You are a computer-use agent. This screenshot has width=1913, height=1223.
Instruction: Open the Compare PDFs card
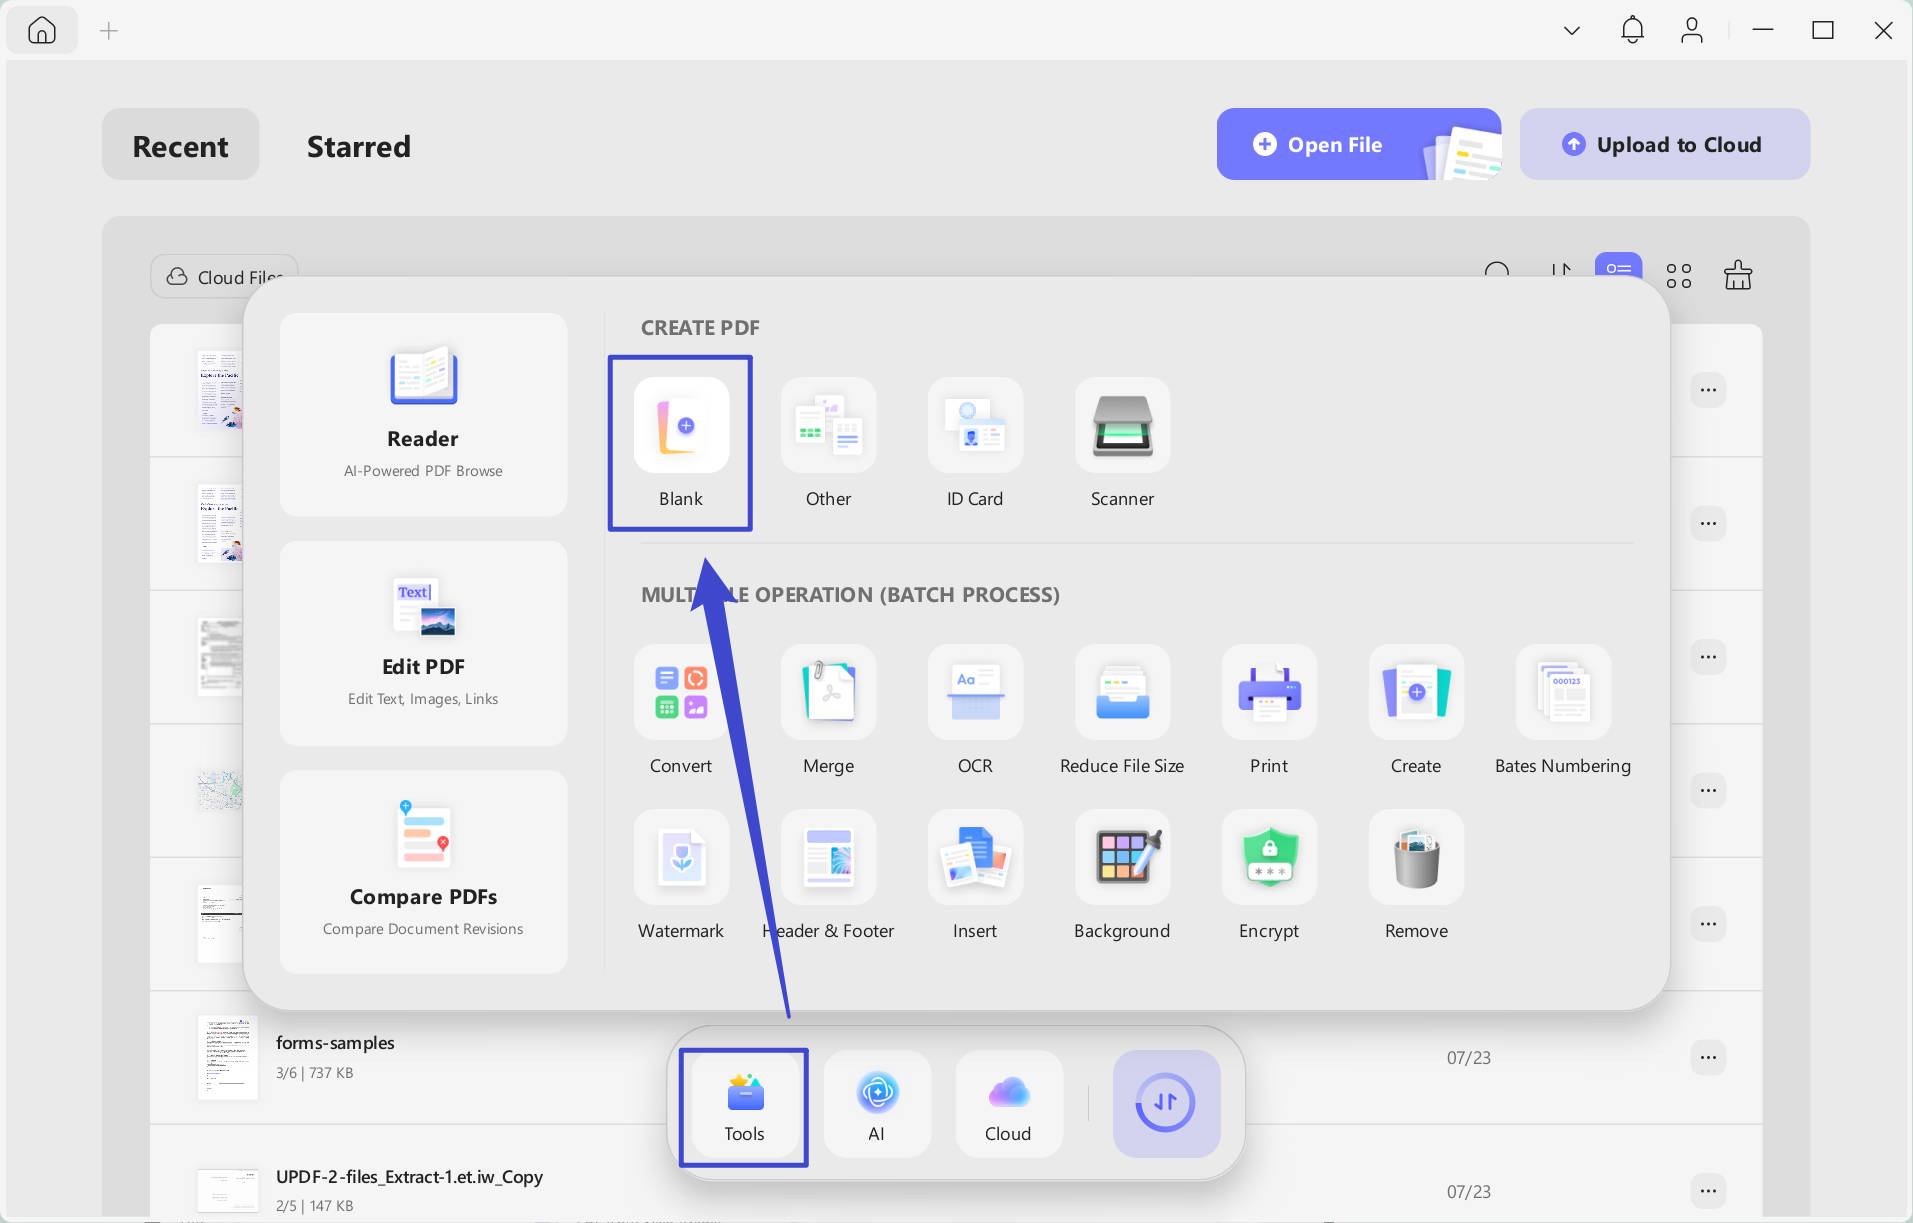423,871
